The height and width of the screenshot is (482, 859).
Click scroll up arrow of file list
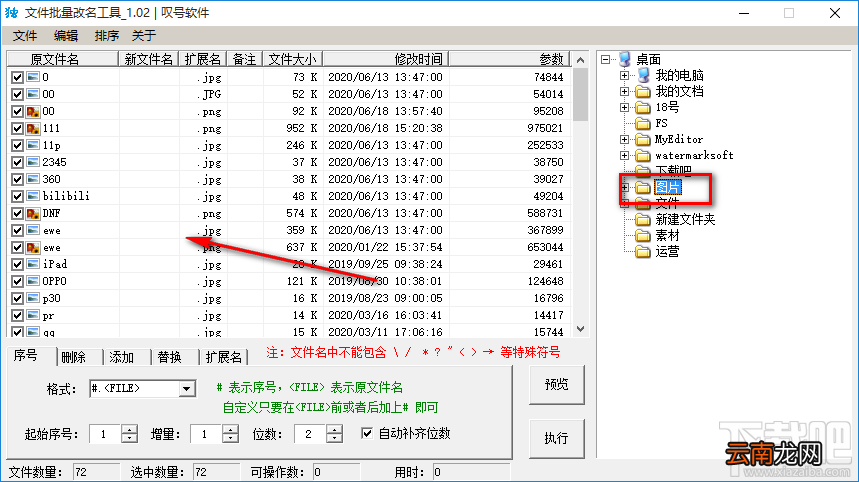(581, 59)
